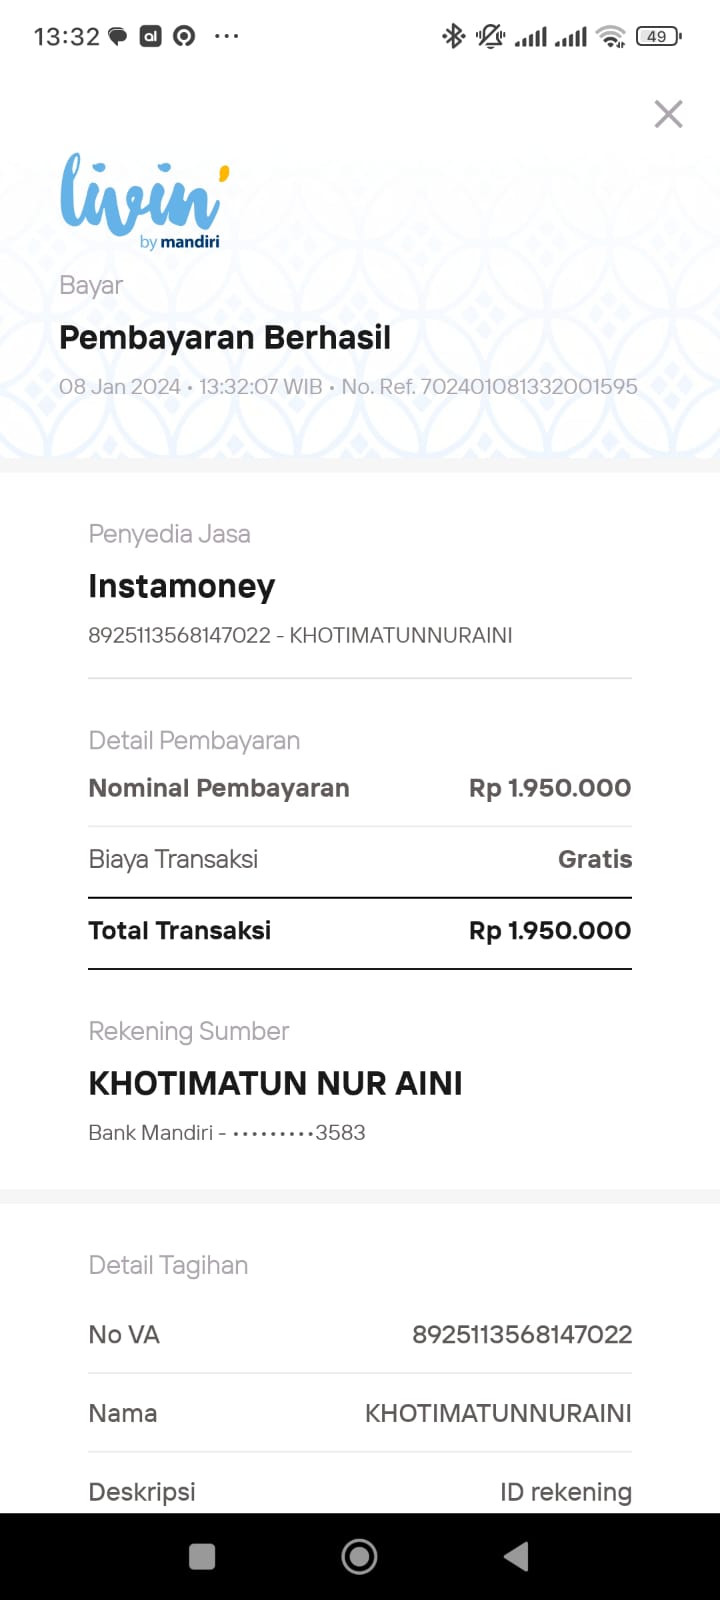Screen dimensions: 720x1600
Task: Tap the Deskripsi ID rekening row
Action: [360, 1492]
